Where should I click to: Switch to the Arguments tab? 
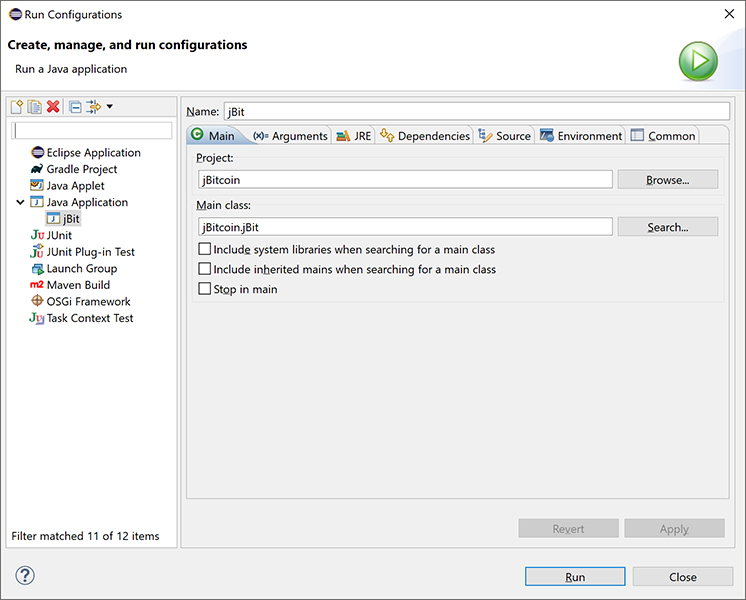(290, 136)
